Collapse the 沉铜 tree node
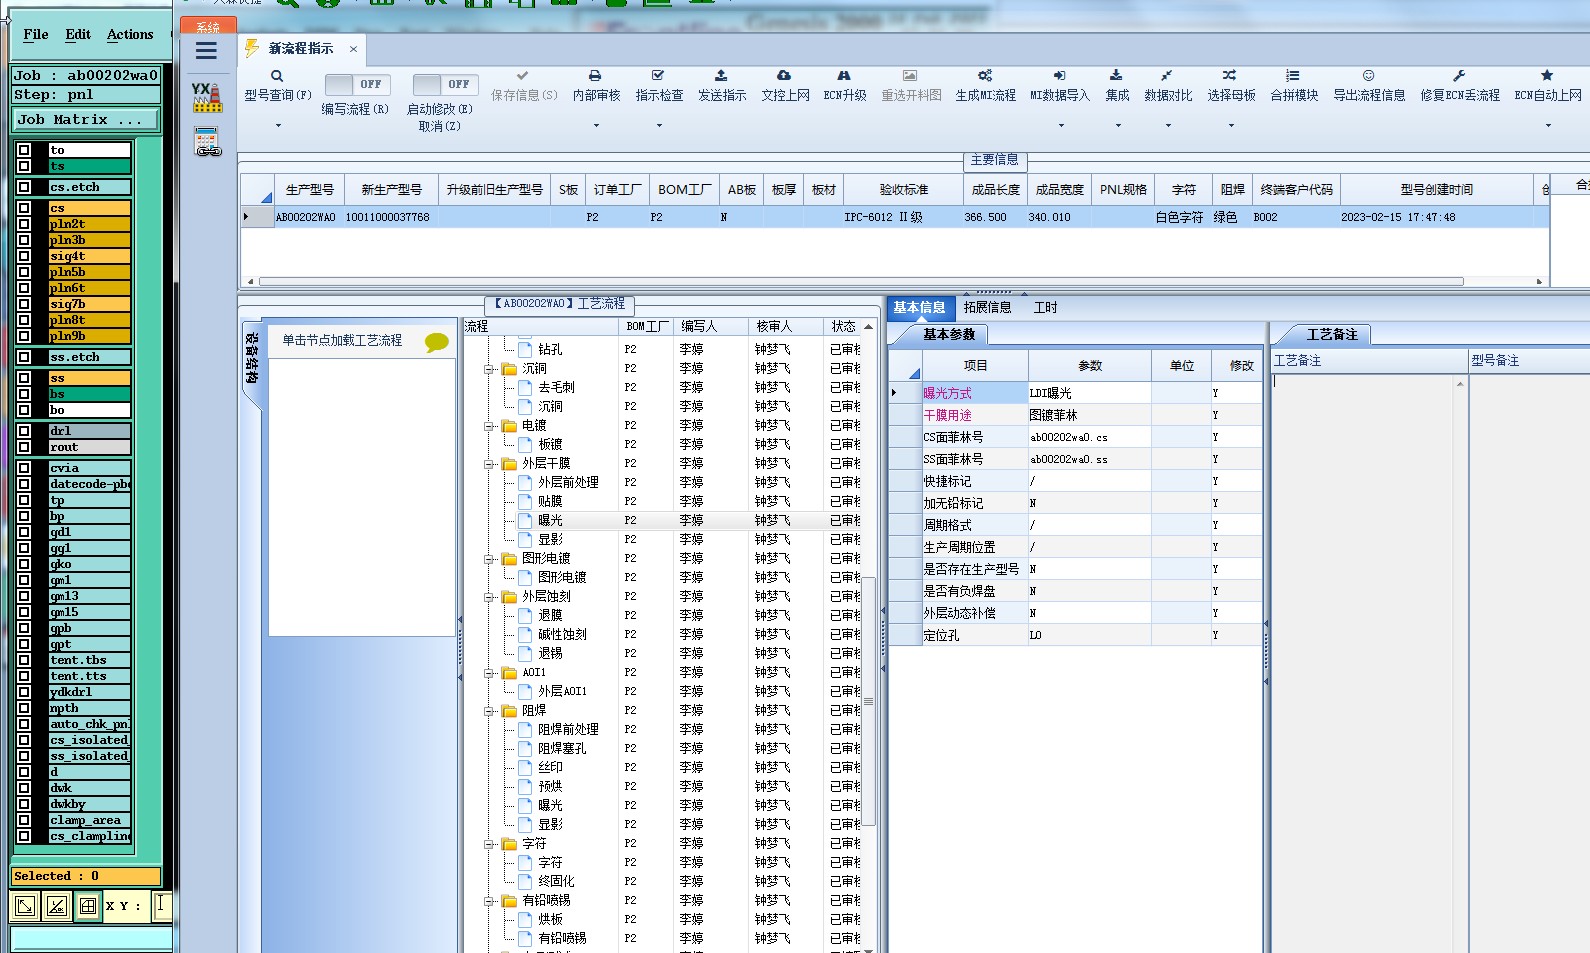Image resolution: width=1590 pixels, height=953 pixels. 490,369
